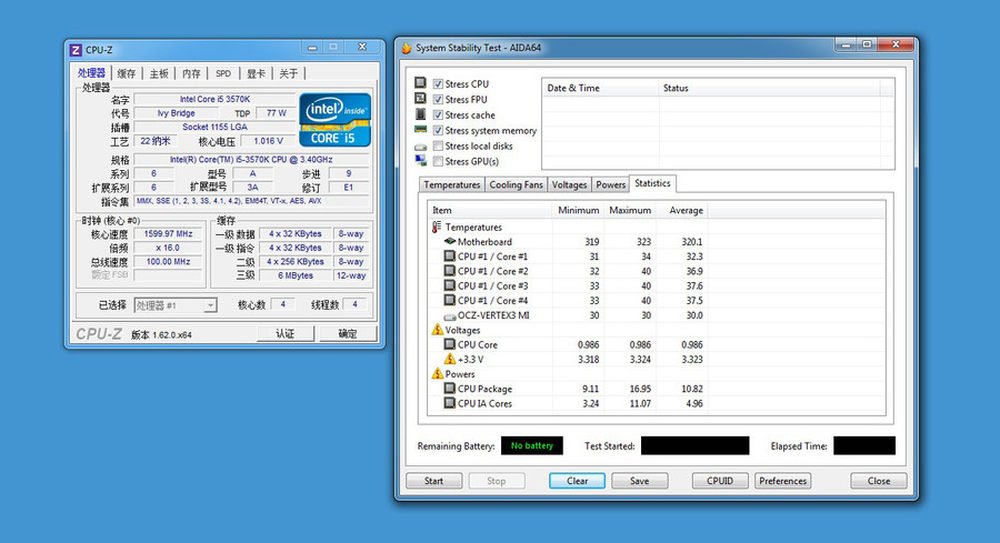The image size is (1000, 543).
Task: Click the Powers warning icon
Action: click(x=437, y=373)
